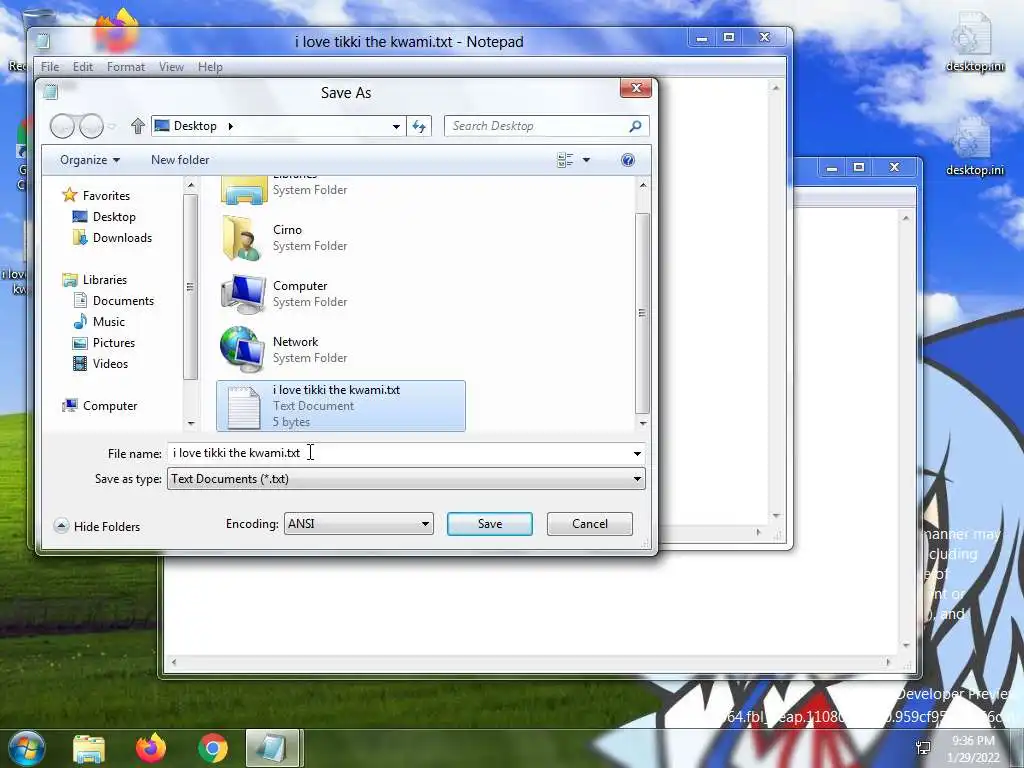Open the Help menu in Notepad
1024x768 pixels.
[210, 67]
